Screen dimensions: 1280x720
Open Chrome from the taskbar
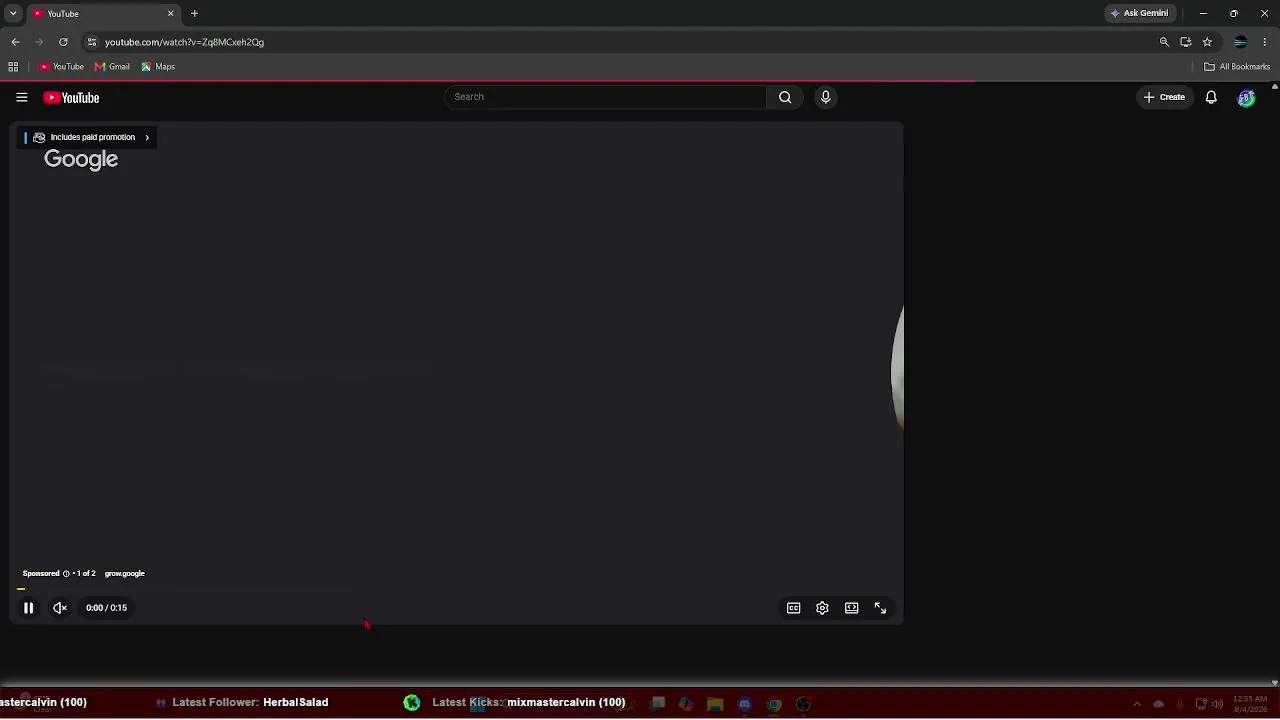774,704
